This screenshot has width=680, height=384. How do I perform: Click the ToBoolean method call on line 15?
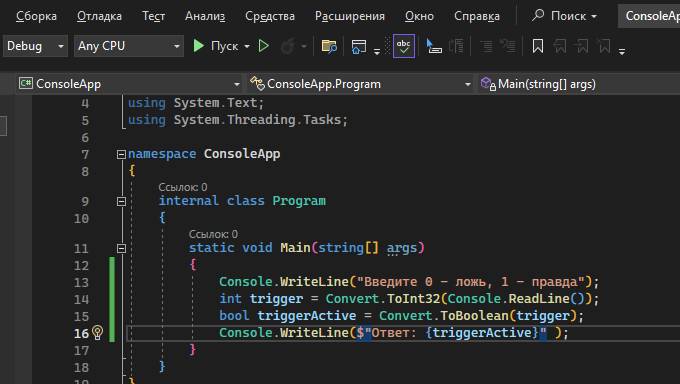pyautogui.click(x=474, y=316)
